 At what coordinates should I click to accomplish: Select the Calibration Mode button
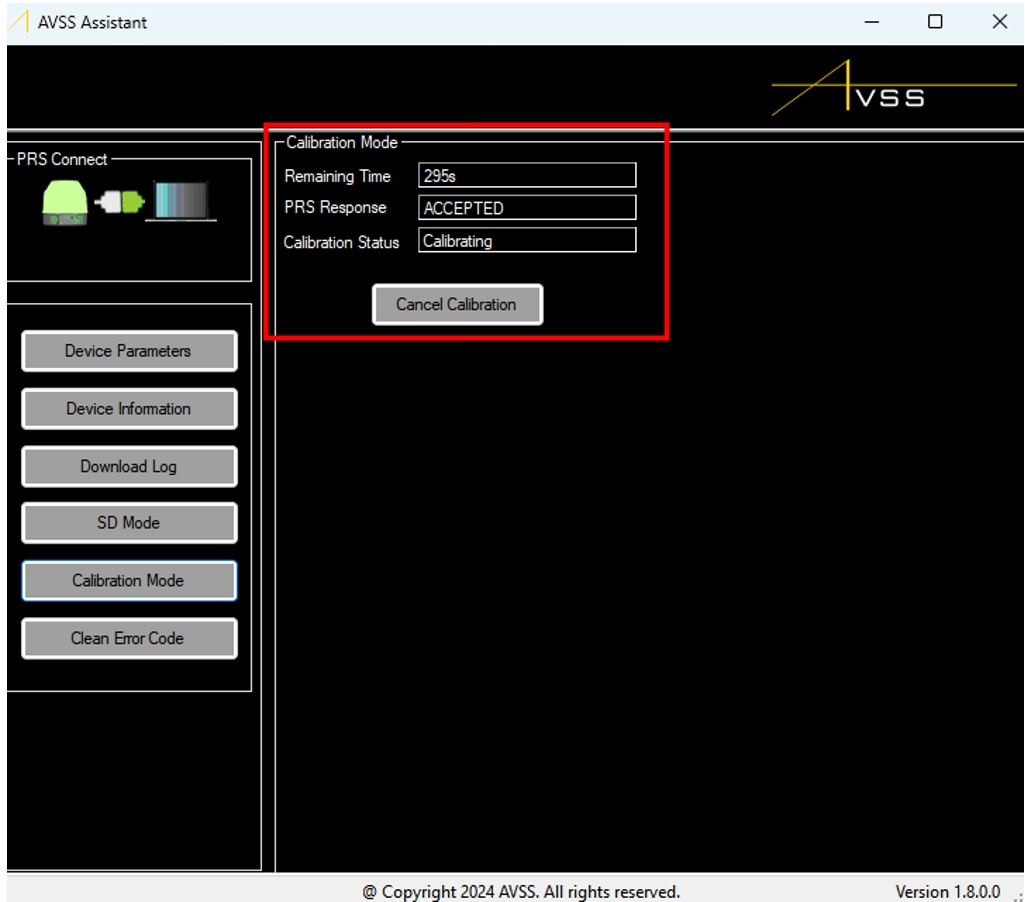[129, 581]
